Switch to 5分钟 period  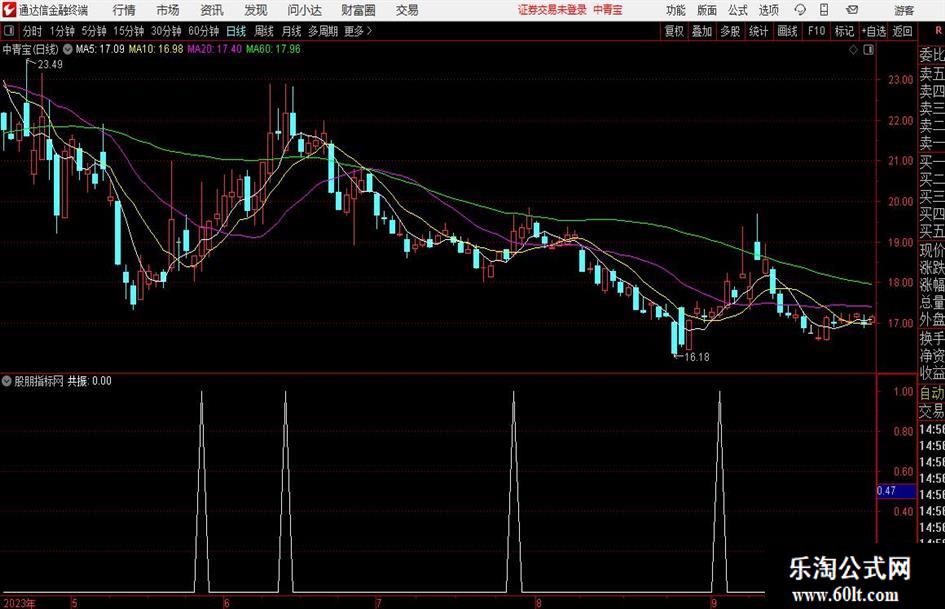94,31
